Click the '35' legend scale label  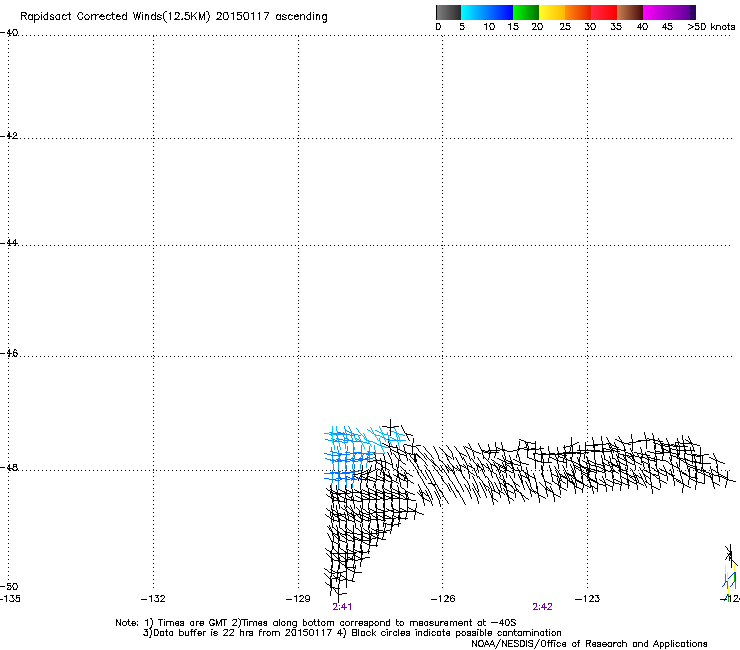[616, 27]
